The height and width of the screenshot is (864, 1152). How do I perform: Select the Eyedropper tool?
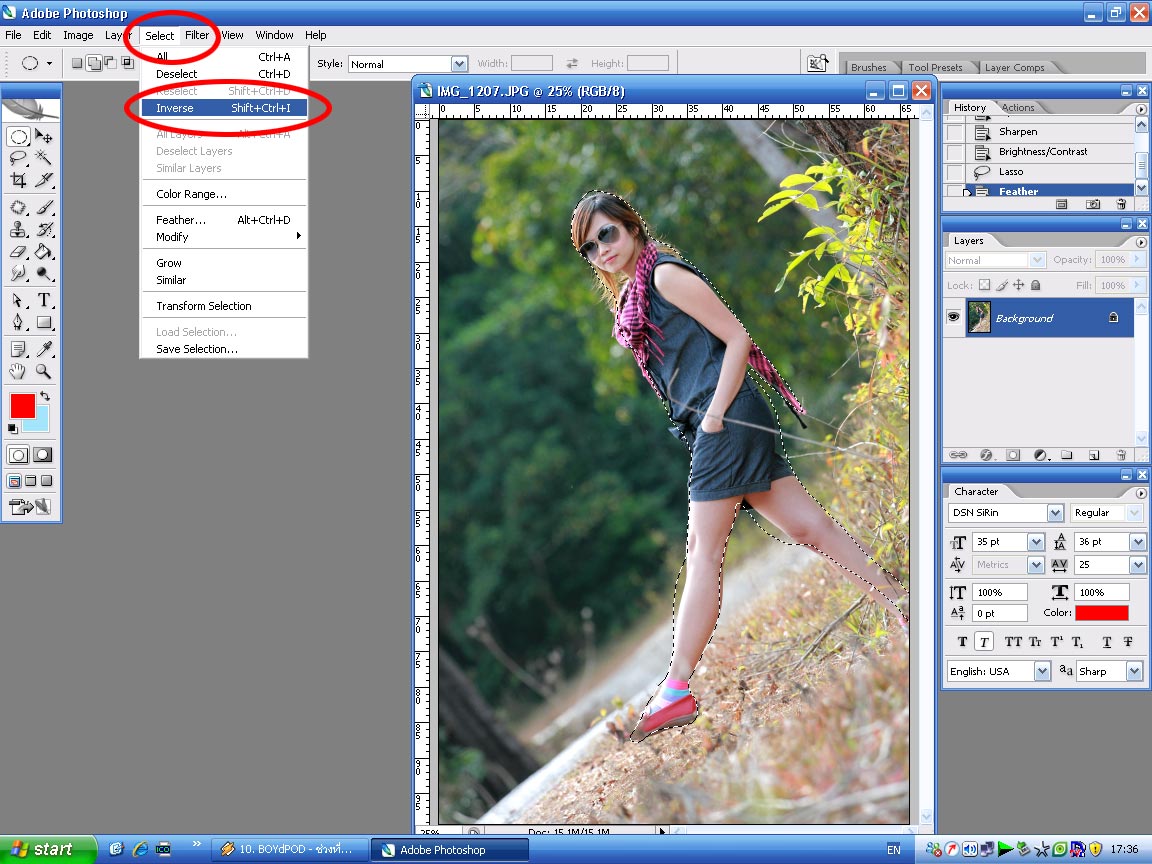click(x=43, y=349)
